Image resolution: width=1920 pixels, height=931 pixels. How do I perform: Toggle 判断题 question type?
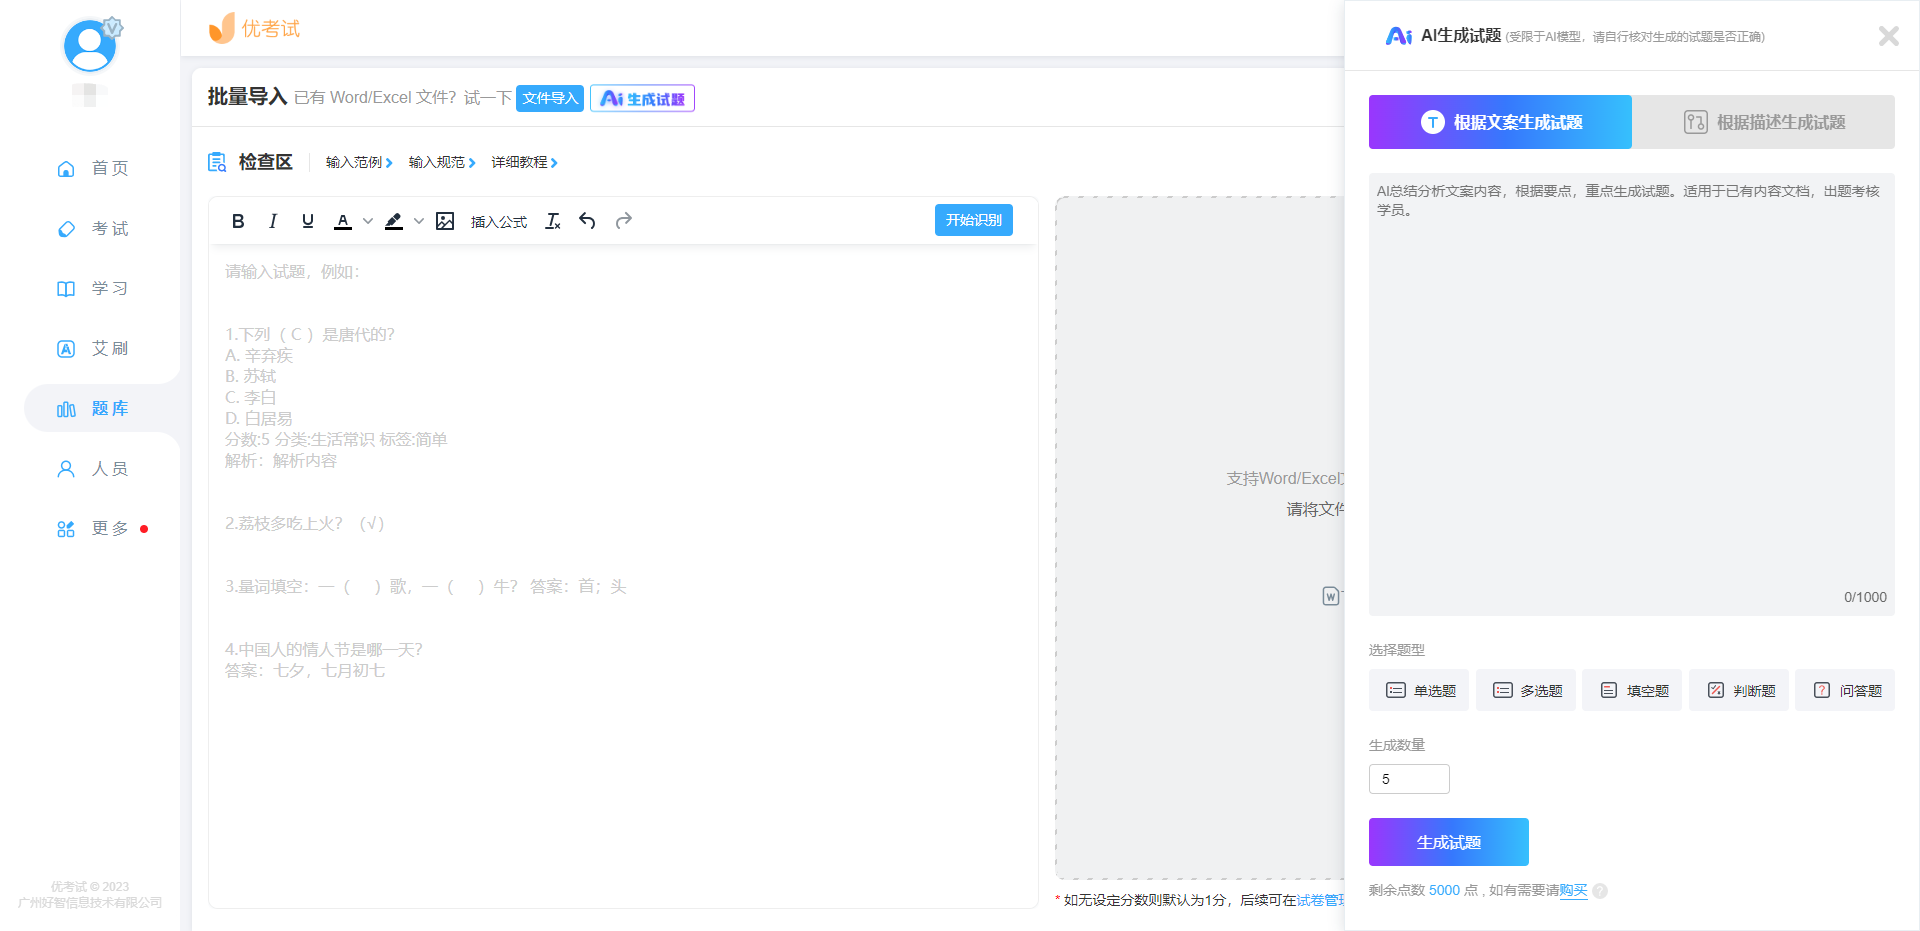click(x=1739, y=690)
